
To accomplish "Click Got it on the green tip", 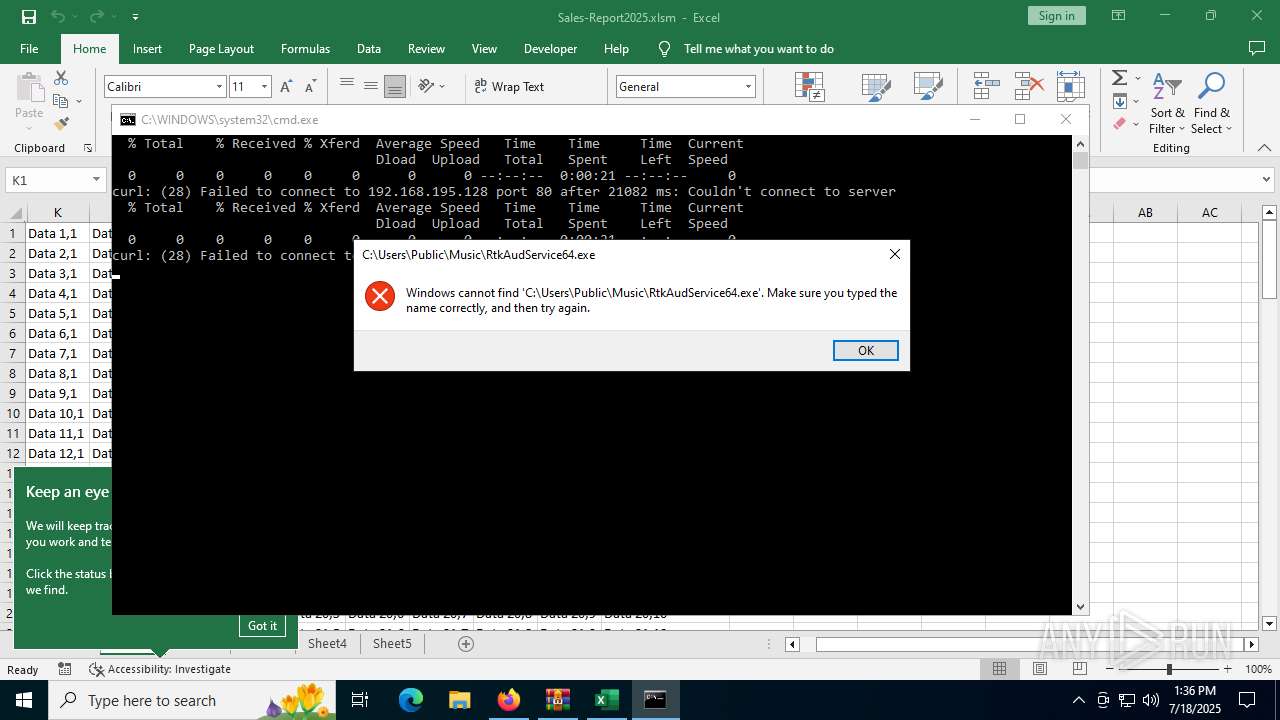I will pos(263,625).
